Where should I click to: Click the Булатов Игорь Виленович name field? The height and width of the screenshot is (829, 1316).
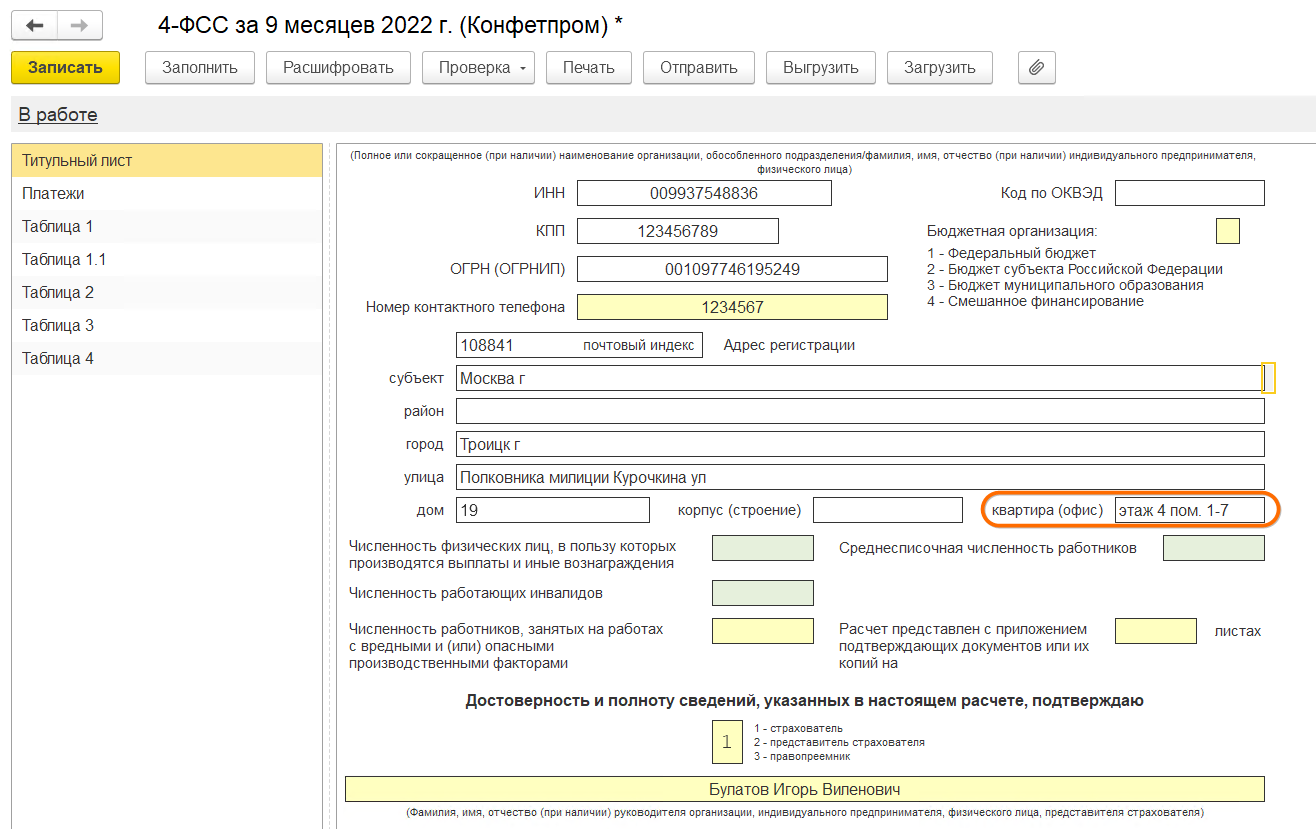pos(805,789)
